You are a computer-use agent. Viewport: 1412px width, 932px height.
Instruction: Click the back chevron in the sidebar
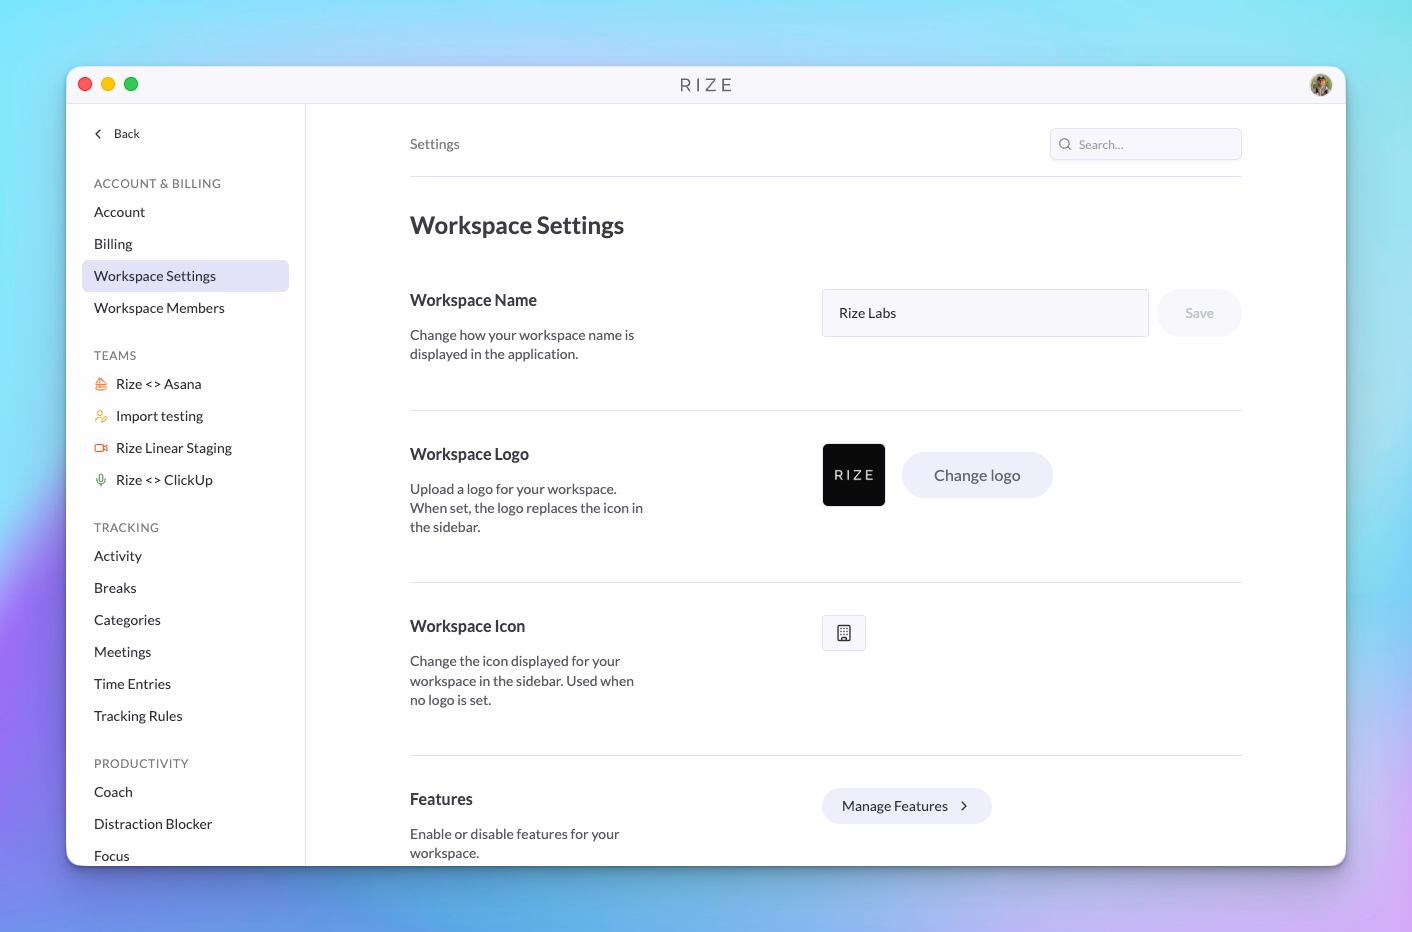(97, 133)
